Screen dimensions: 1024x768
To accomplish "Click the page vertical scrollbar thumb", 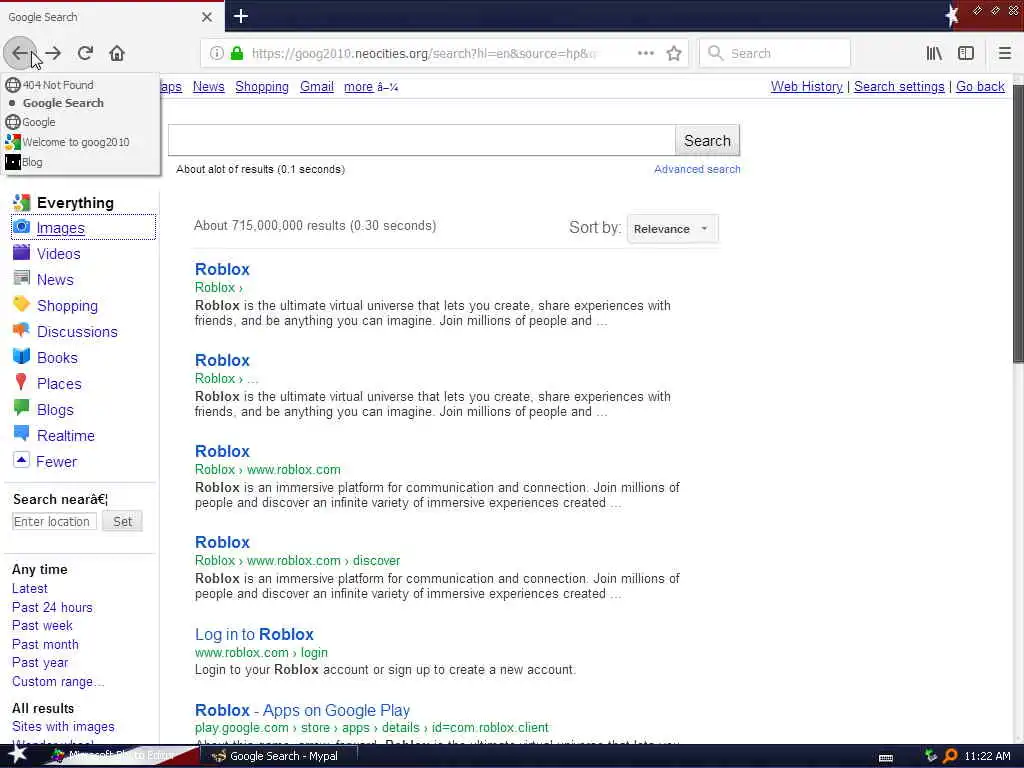I will (1018, 224).
